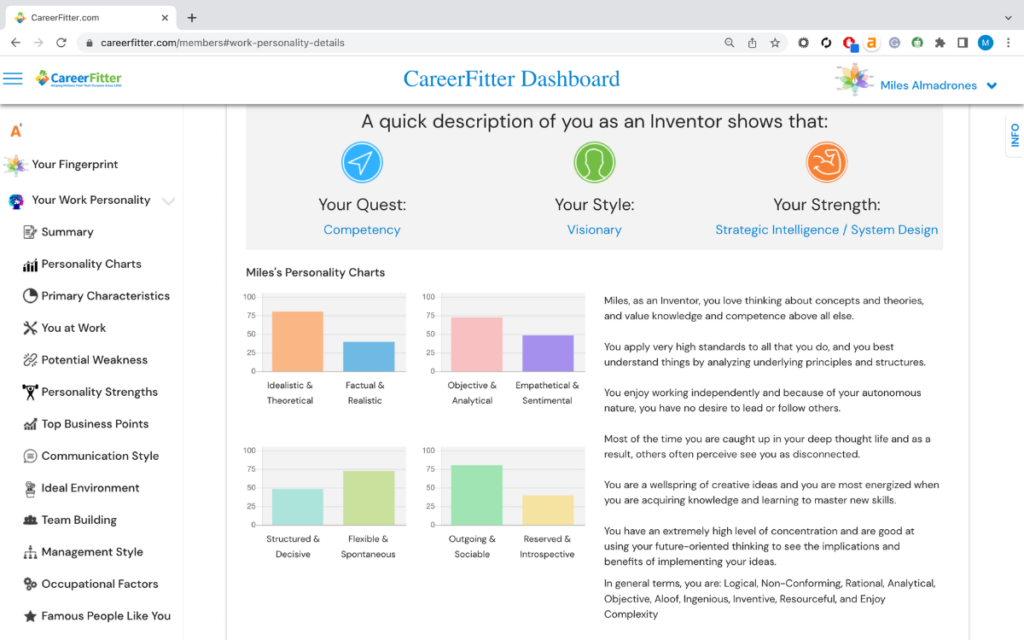Open a new browser tab
The width and height of the screenshot is (1024, 640).
point(191,18)
